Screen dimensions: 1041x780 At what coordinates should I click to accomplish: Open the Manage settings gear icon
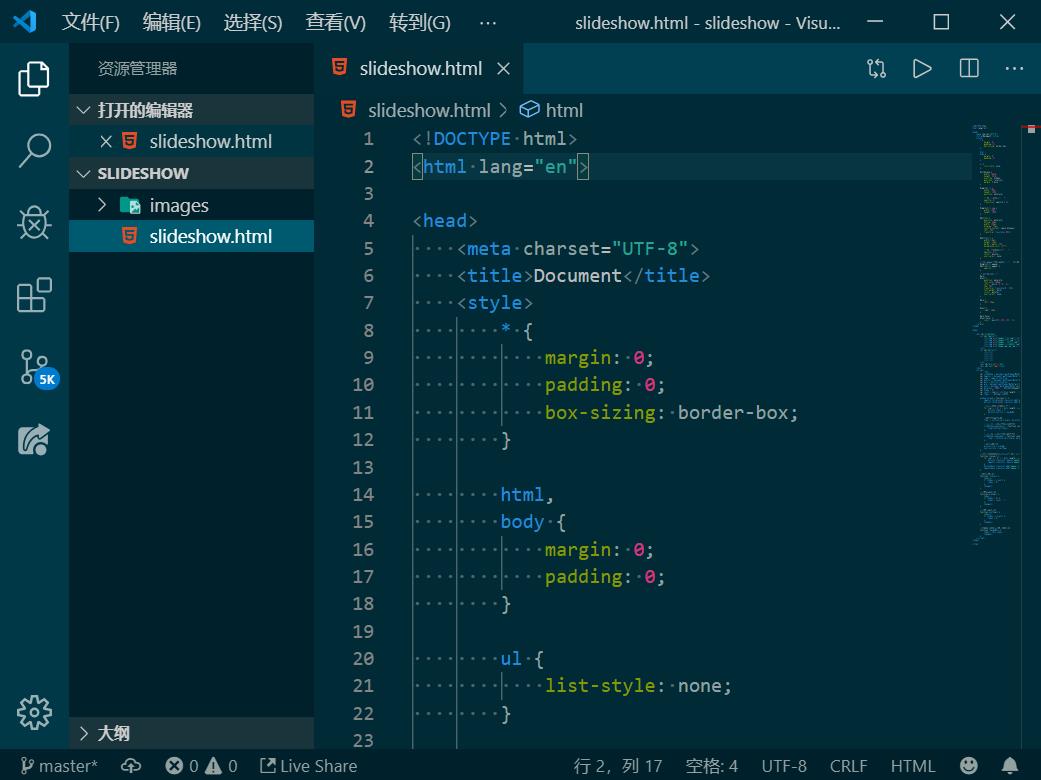coord(34,713)
